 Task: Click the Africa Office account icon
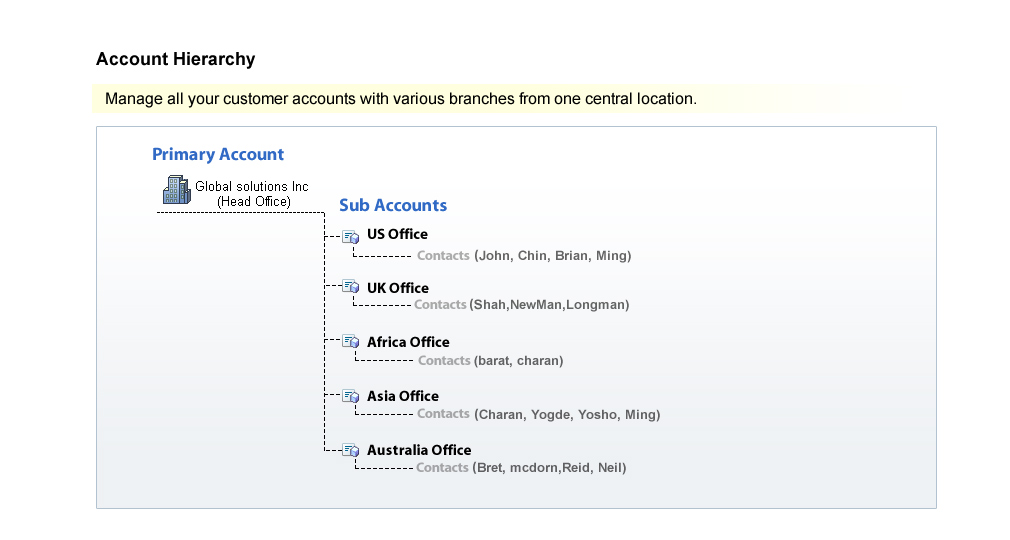coord(350,341)
